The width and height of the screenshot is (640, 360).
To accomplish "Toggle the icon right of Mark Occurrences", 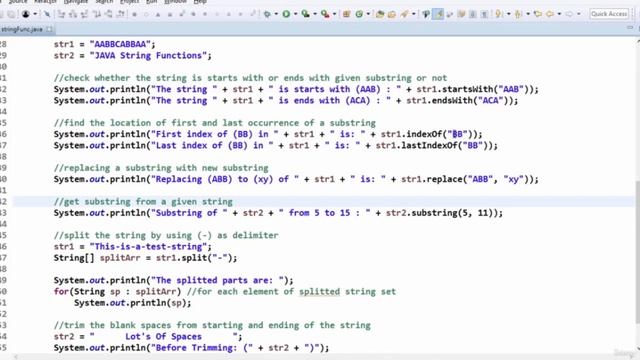I will pos(450,14).
